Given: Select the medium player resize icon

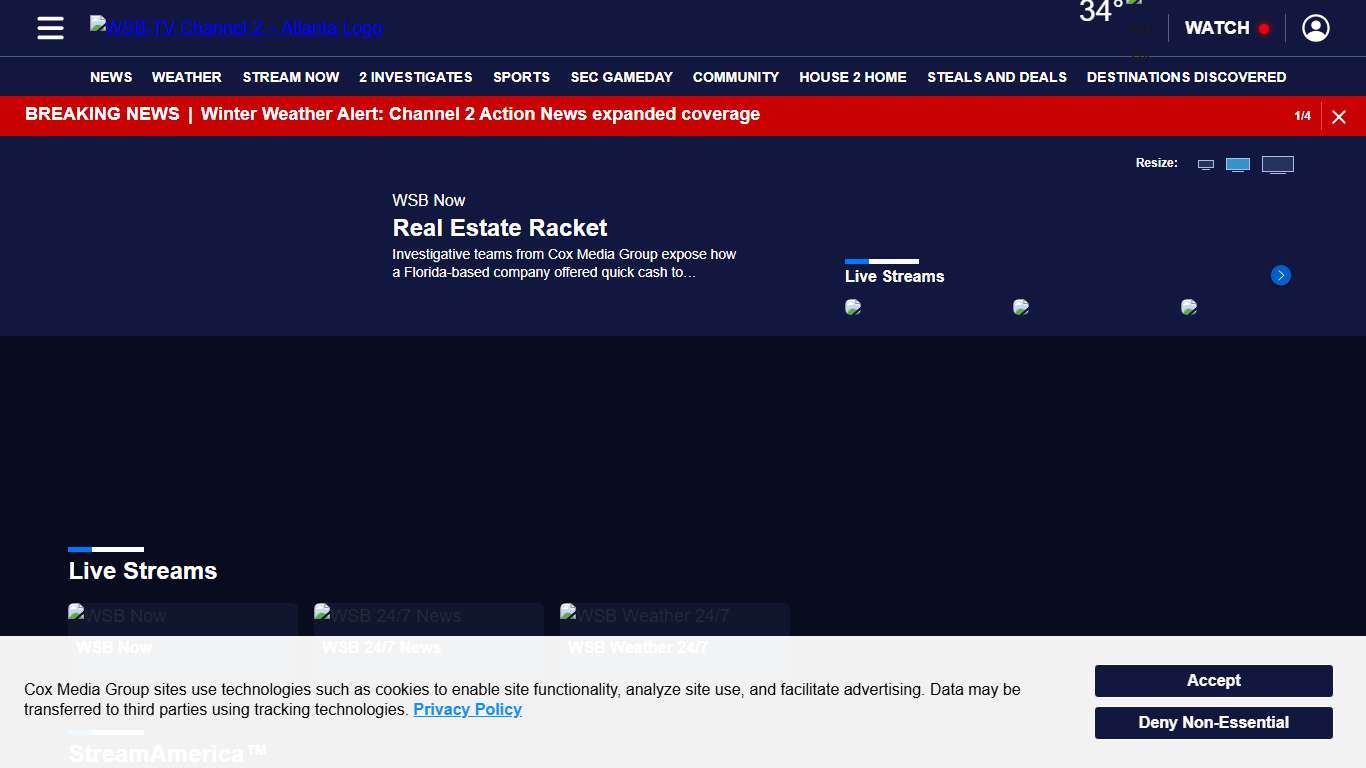Looking at the screenshot, I should pyautogui.click(x=1238, y=165).
